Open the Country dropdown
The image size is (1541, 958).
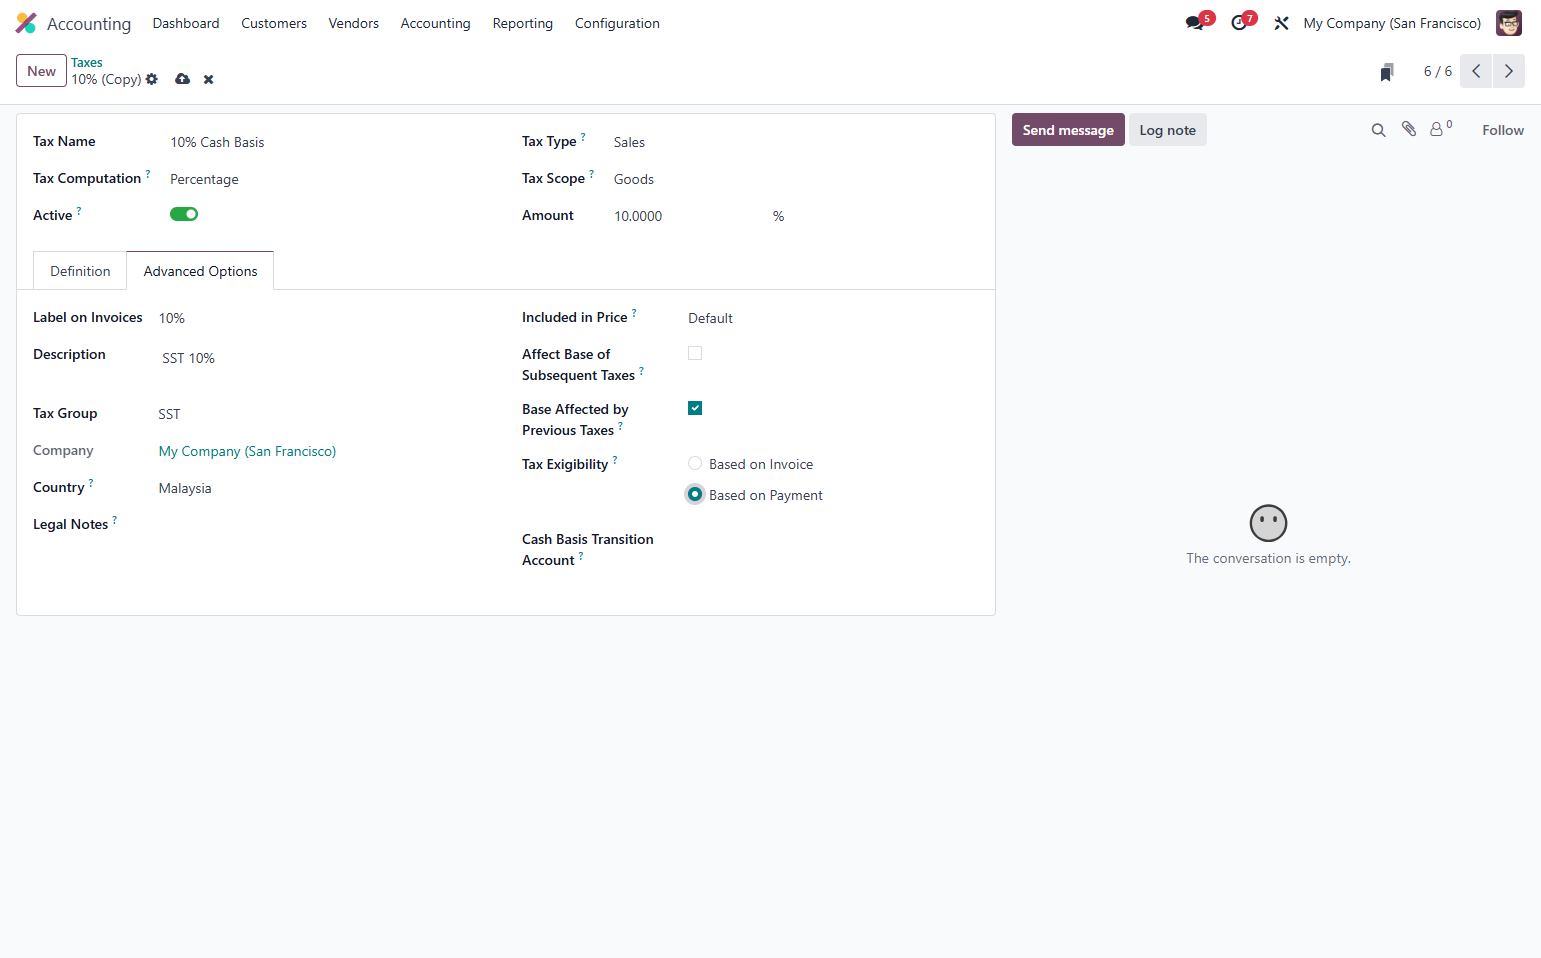click(324, 488)
